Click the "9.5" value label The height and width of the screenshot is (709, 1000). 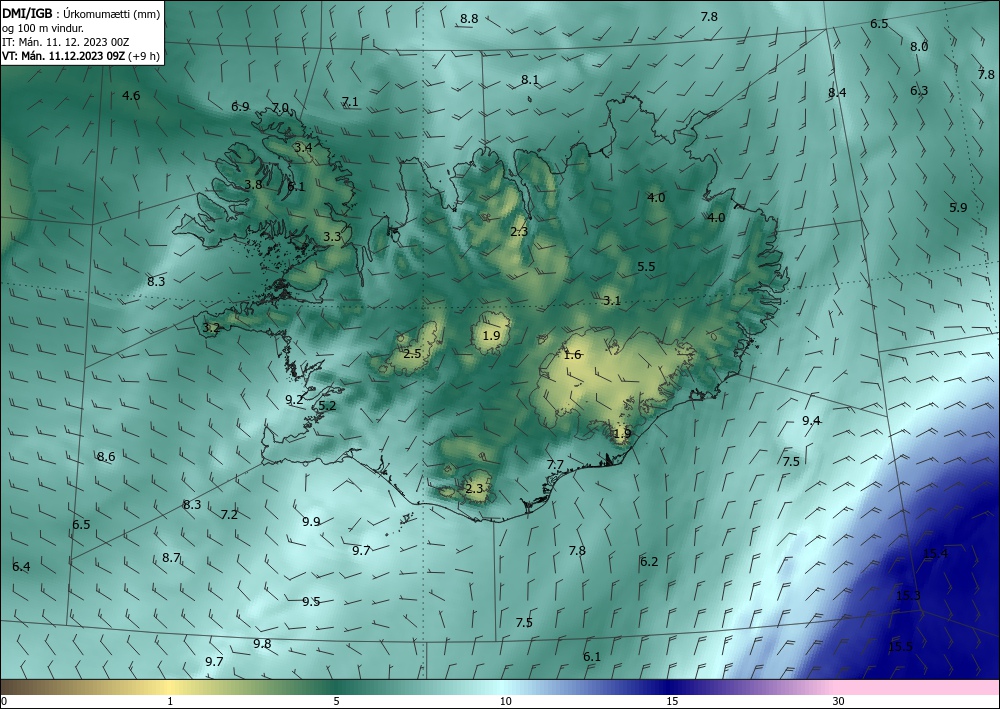(311, 601)
